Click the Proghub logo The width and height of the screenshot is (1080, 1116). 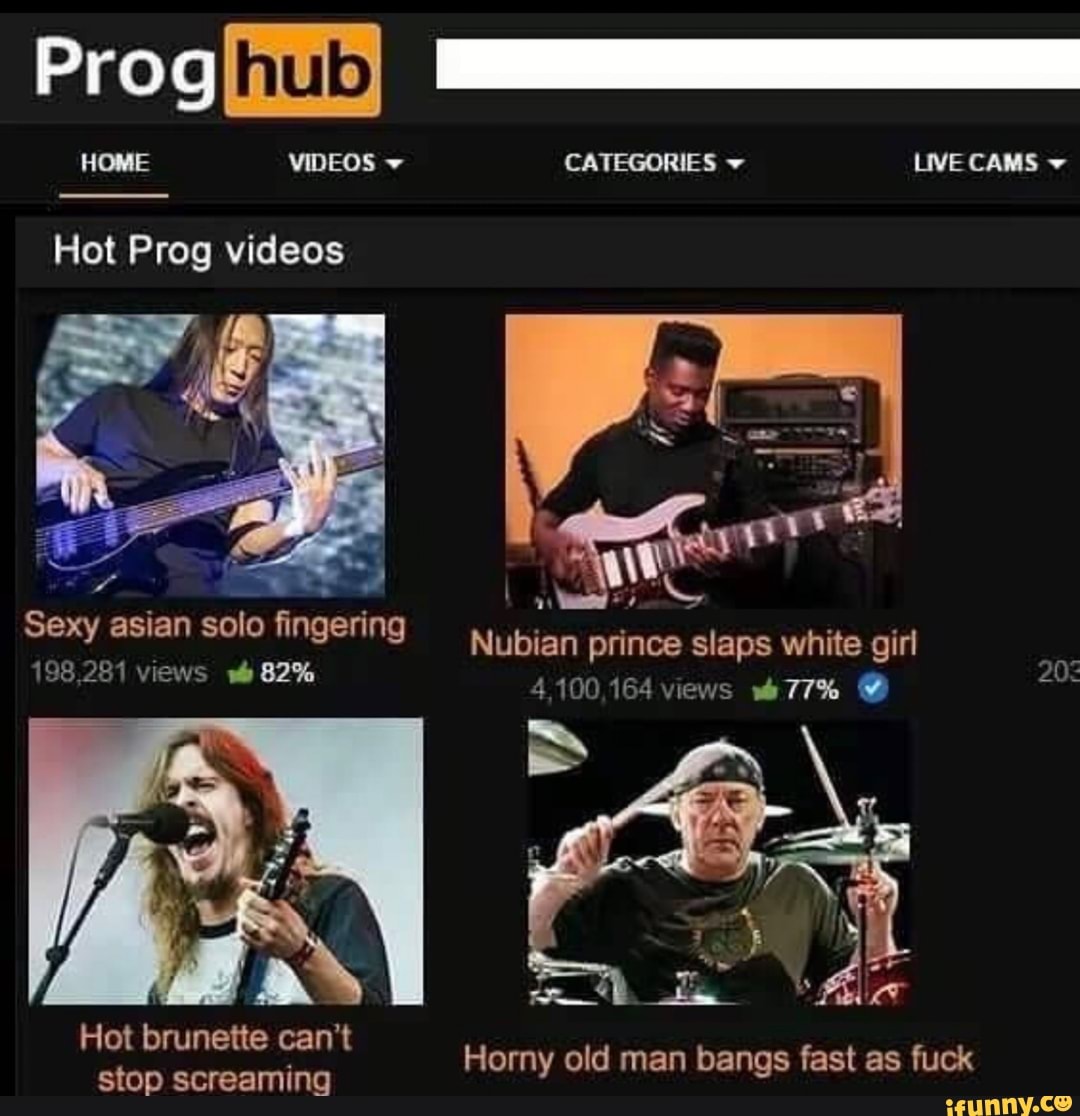(x=207, y=70)
